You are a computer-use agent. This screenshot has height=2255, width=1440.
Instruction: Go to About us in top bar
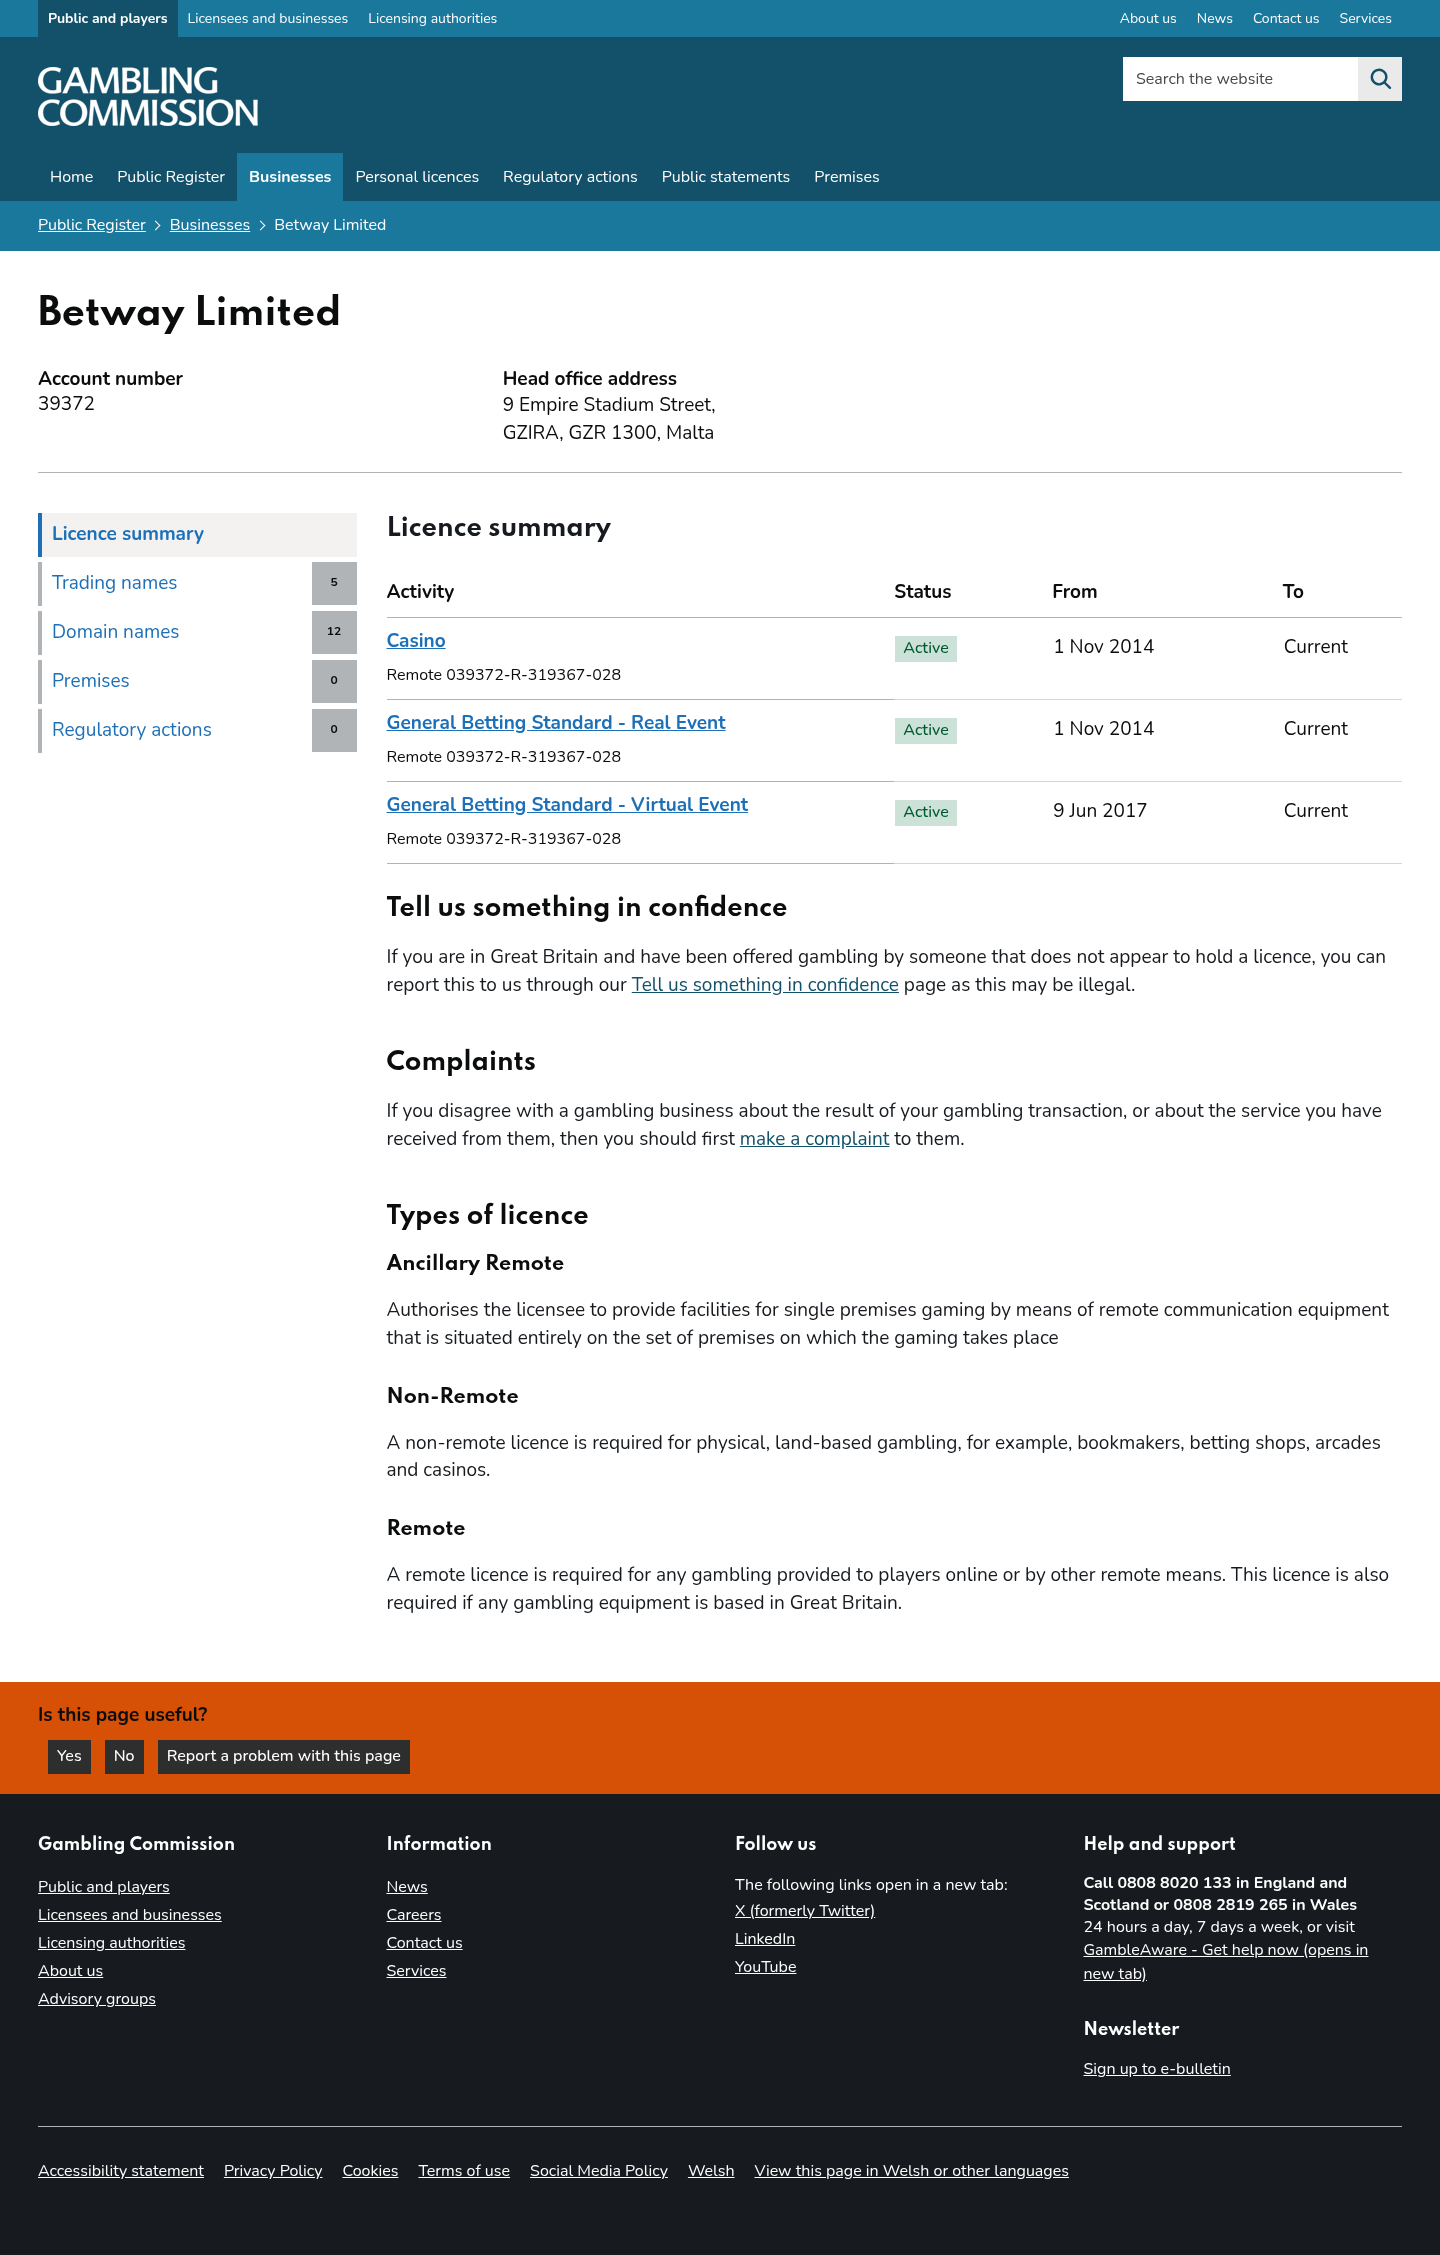tap(1148, 18)
